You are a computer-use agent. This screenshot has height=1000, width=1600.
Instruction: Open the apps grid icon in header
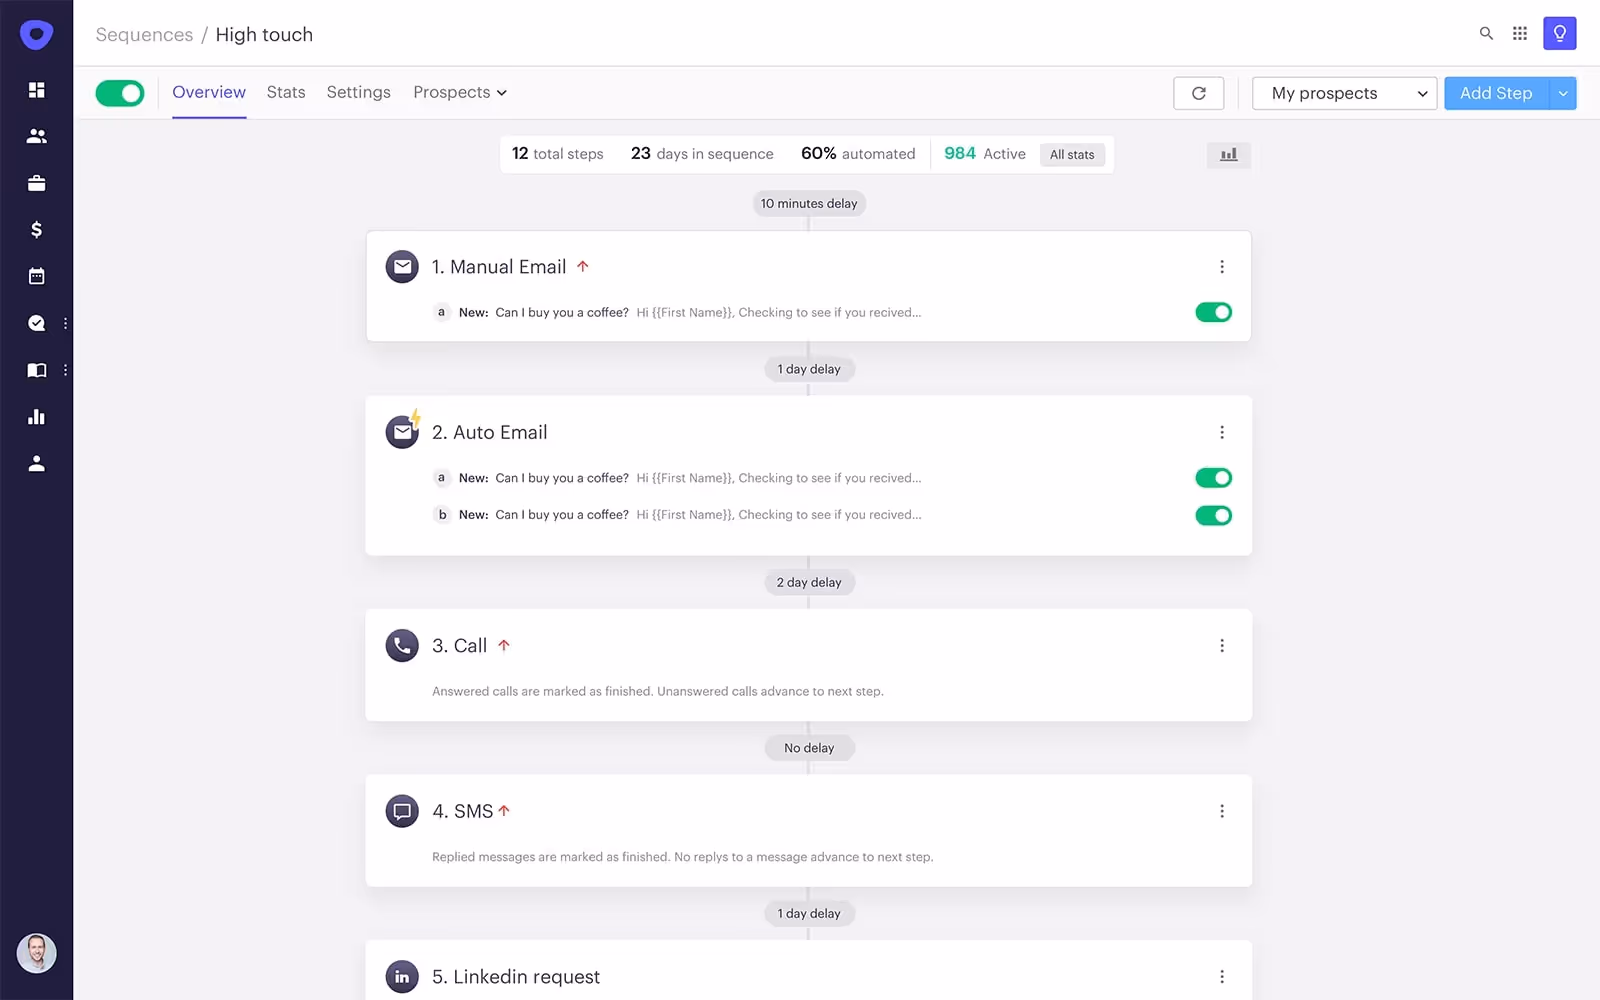point(1520,33)
